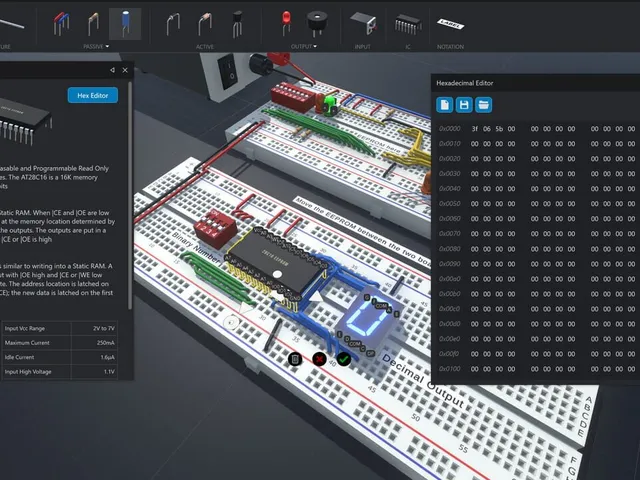Click the trash icon to delete the component
This screenshot has width=640, height=480.
[x=295, y=359]
